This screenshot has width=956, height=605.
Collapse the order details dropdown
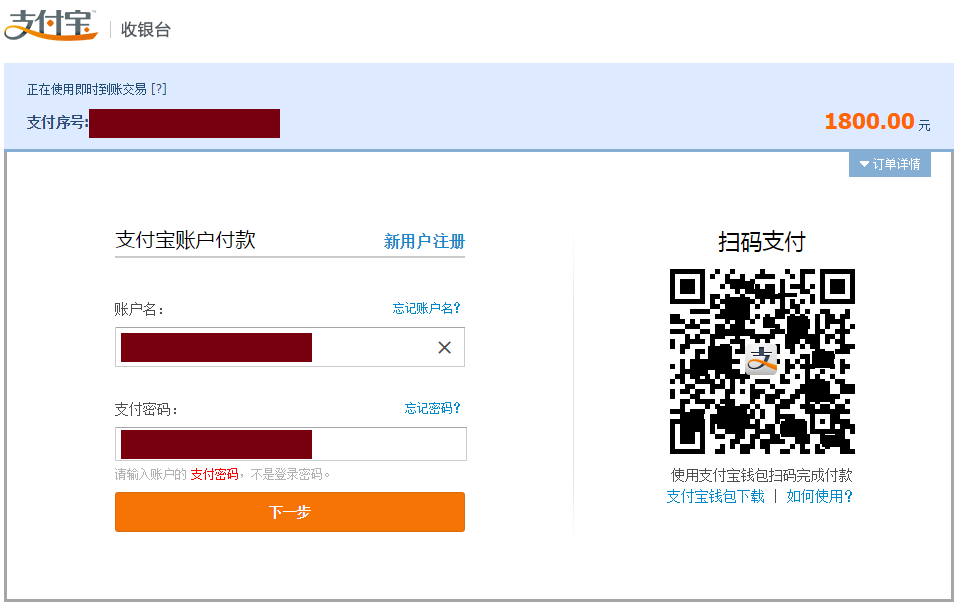coord(889,164)
